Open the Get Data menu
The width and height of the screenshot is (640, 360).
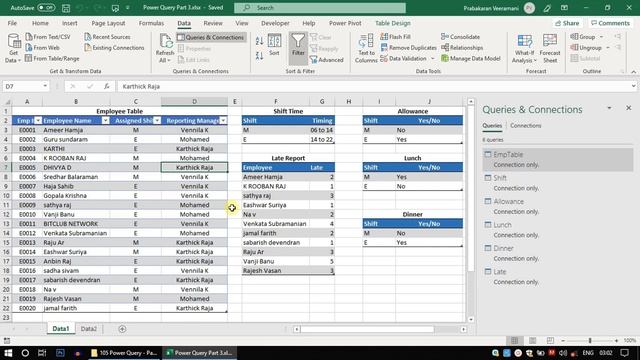pos(13,48)
